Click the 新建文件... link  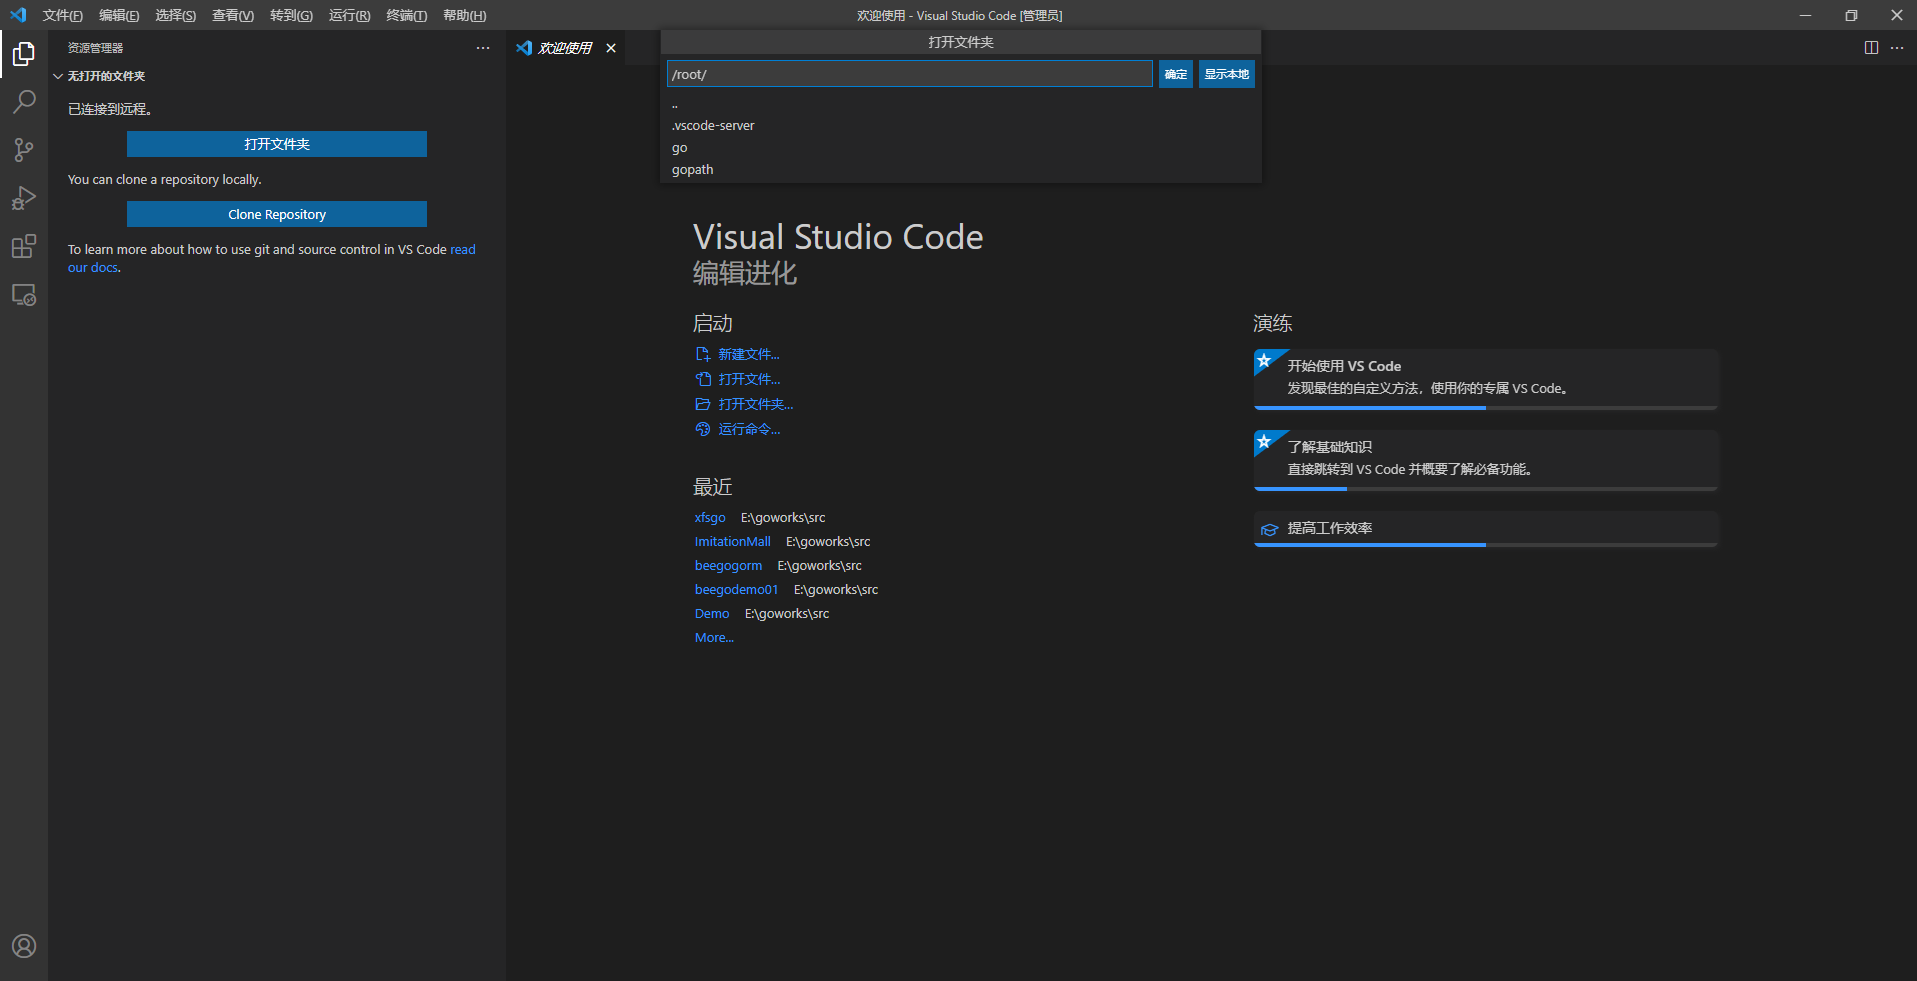(749, 354)
